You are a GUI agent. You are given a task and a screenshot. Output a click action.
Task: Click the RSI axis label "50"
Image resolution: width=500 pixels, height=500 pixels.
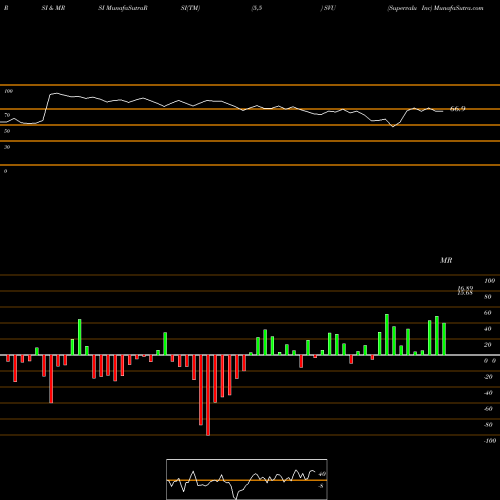click(7, 131)
